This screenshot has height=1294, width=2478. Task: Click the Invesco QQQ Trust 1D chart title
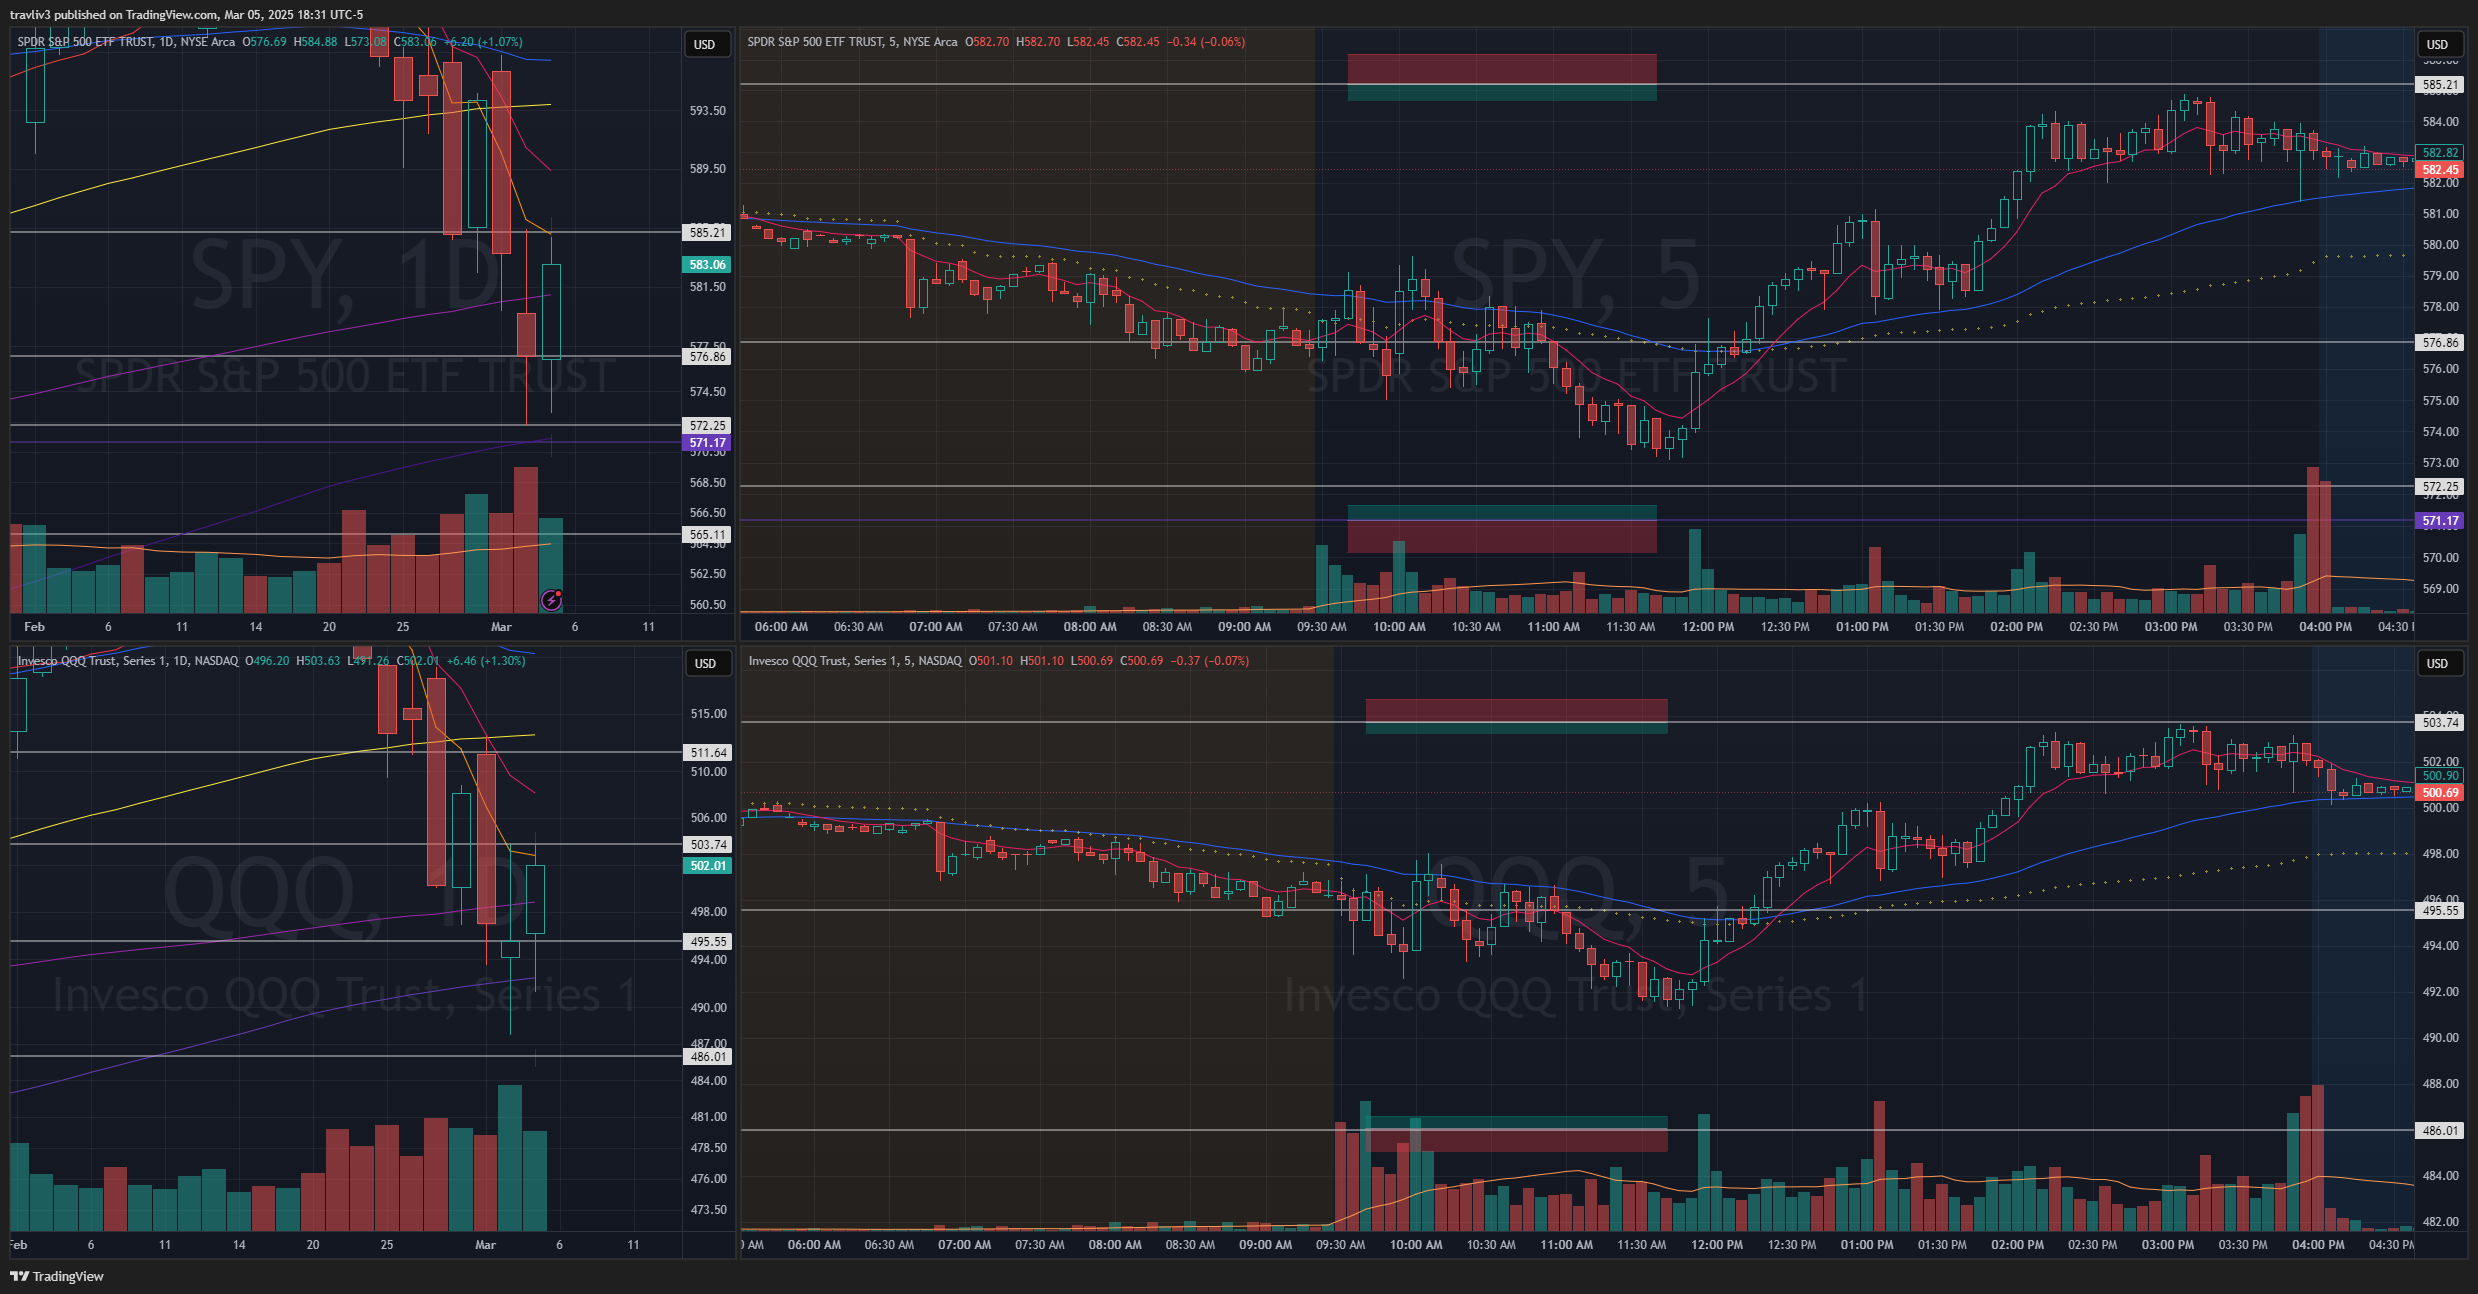click(128, 661)
